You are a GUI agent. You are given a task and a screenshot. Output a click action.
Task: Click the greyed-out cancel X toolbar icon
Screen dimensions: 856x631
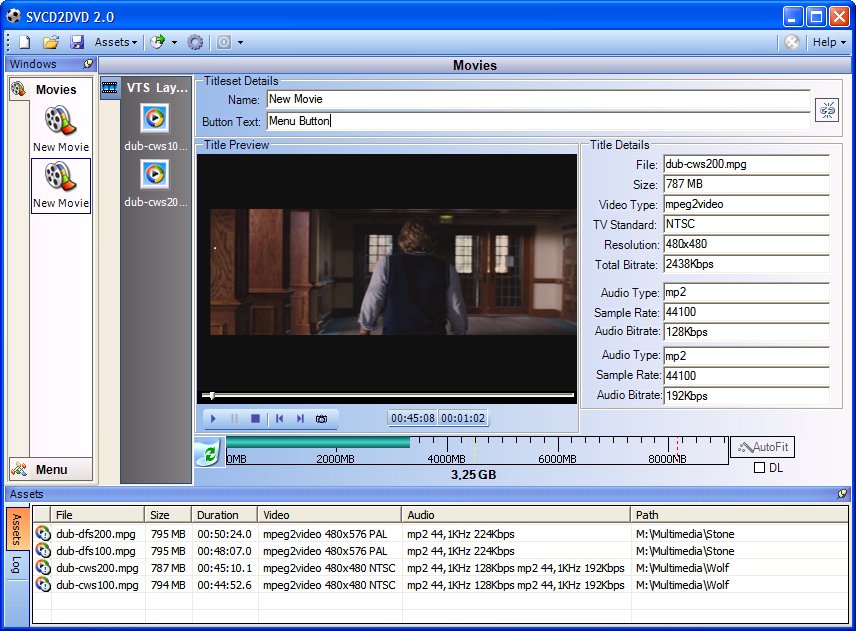(x=792, y=42)
